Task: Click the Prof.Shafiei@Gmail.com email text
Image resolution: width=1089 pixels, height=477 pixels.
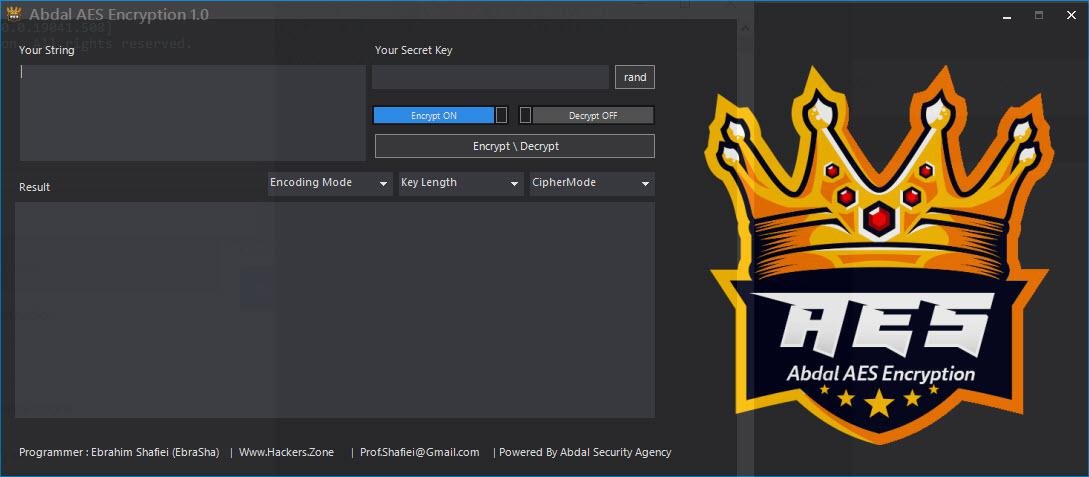Action: 419,452
